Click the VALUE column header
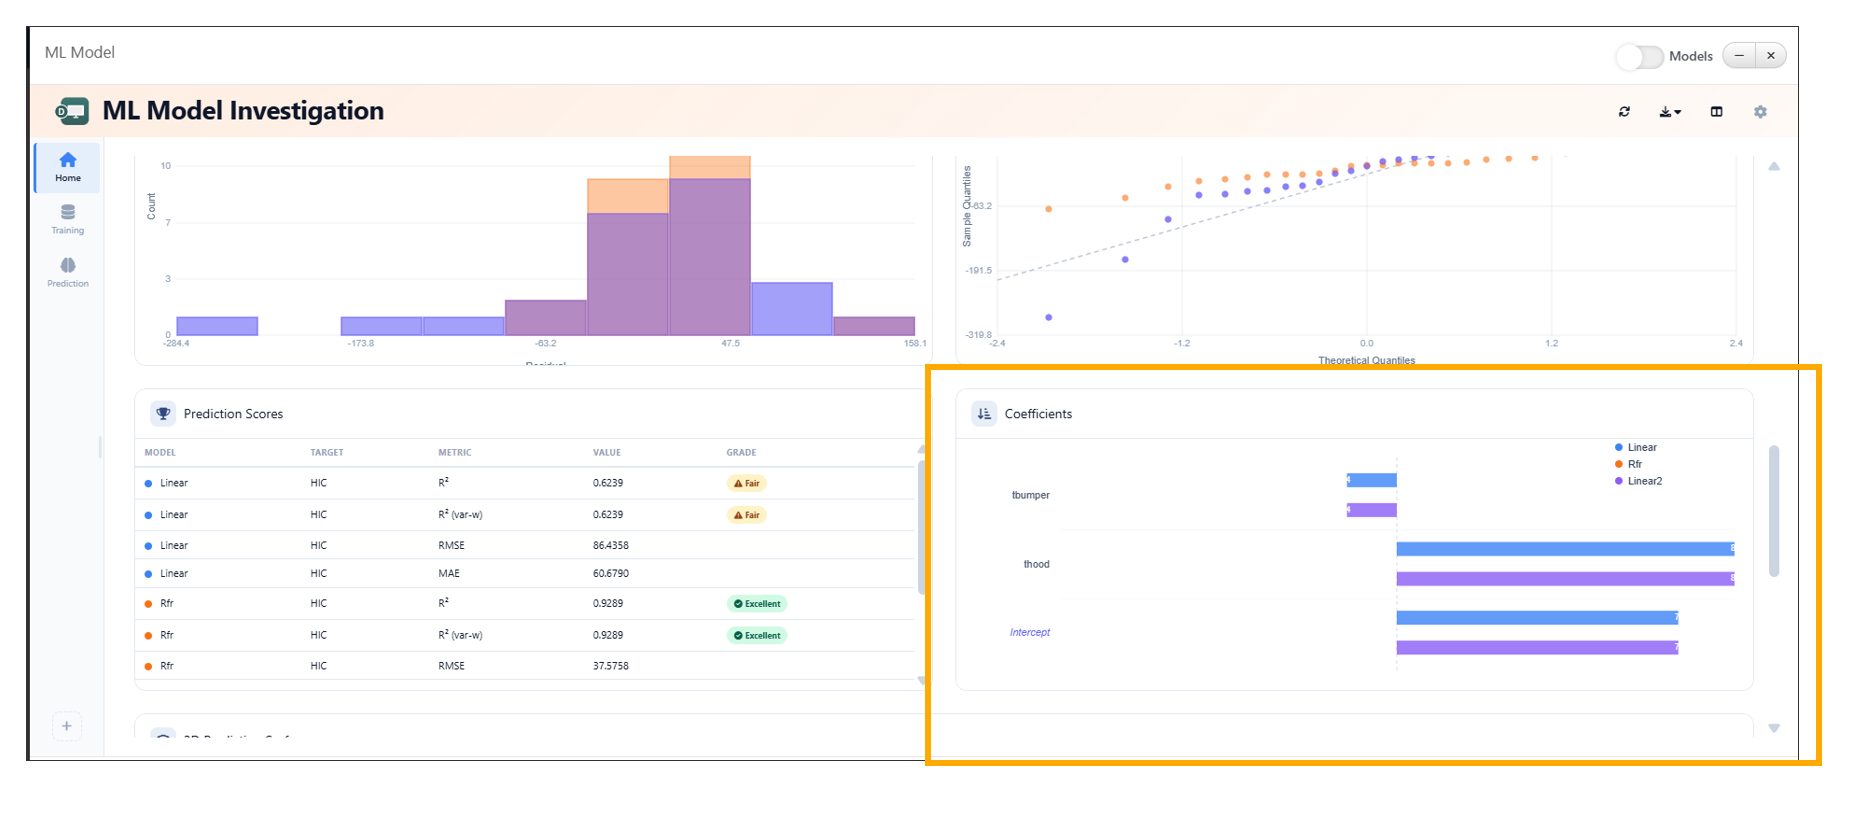Image resolution: width=1862 pixels, height=830 pixels. [x=606, y=453]
